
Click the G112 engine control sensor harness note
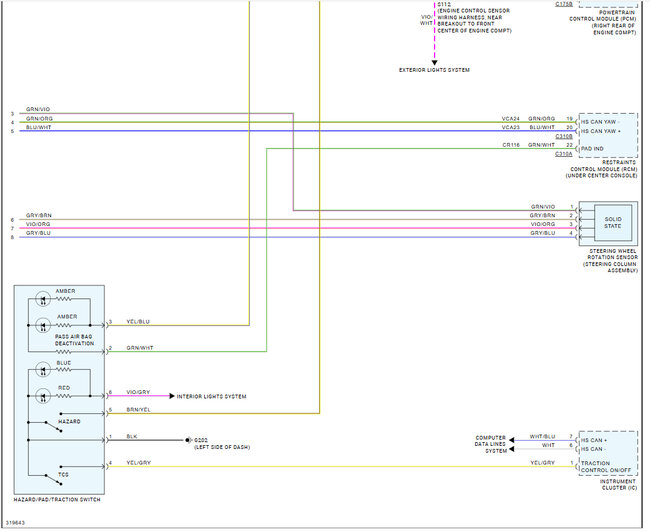(474, 17)
